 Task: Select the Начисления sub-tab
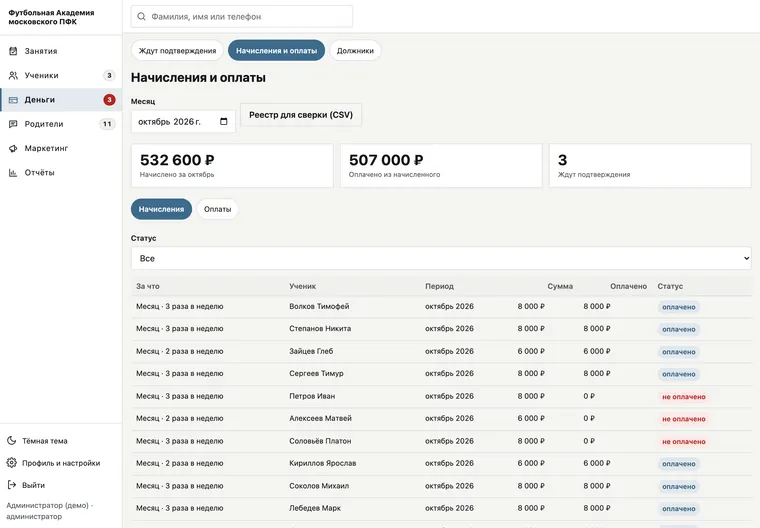[x=161, y=209]
